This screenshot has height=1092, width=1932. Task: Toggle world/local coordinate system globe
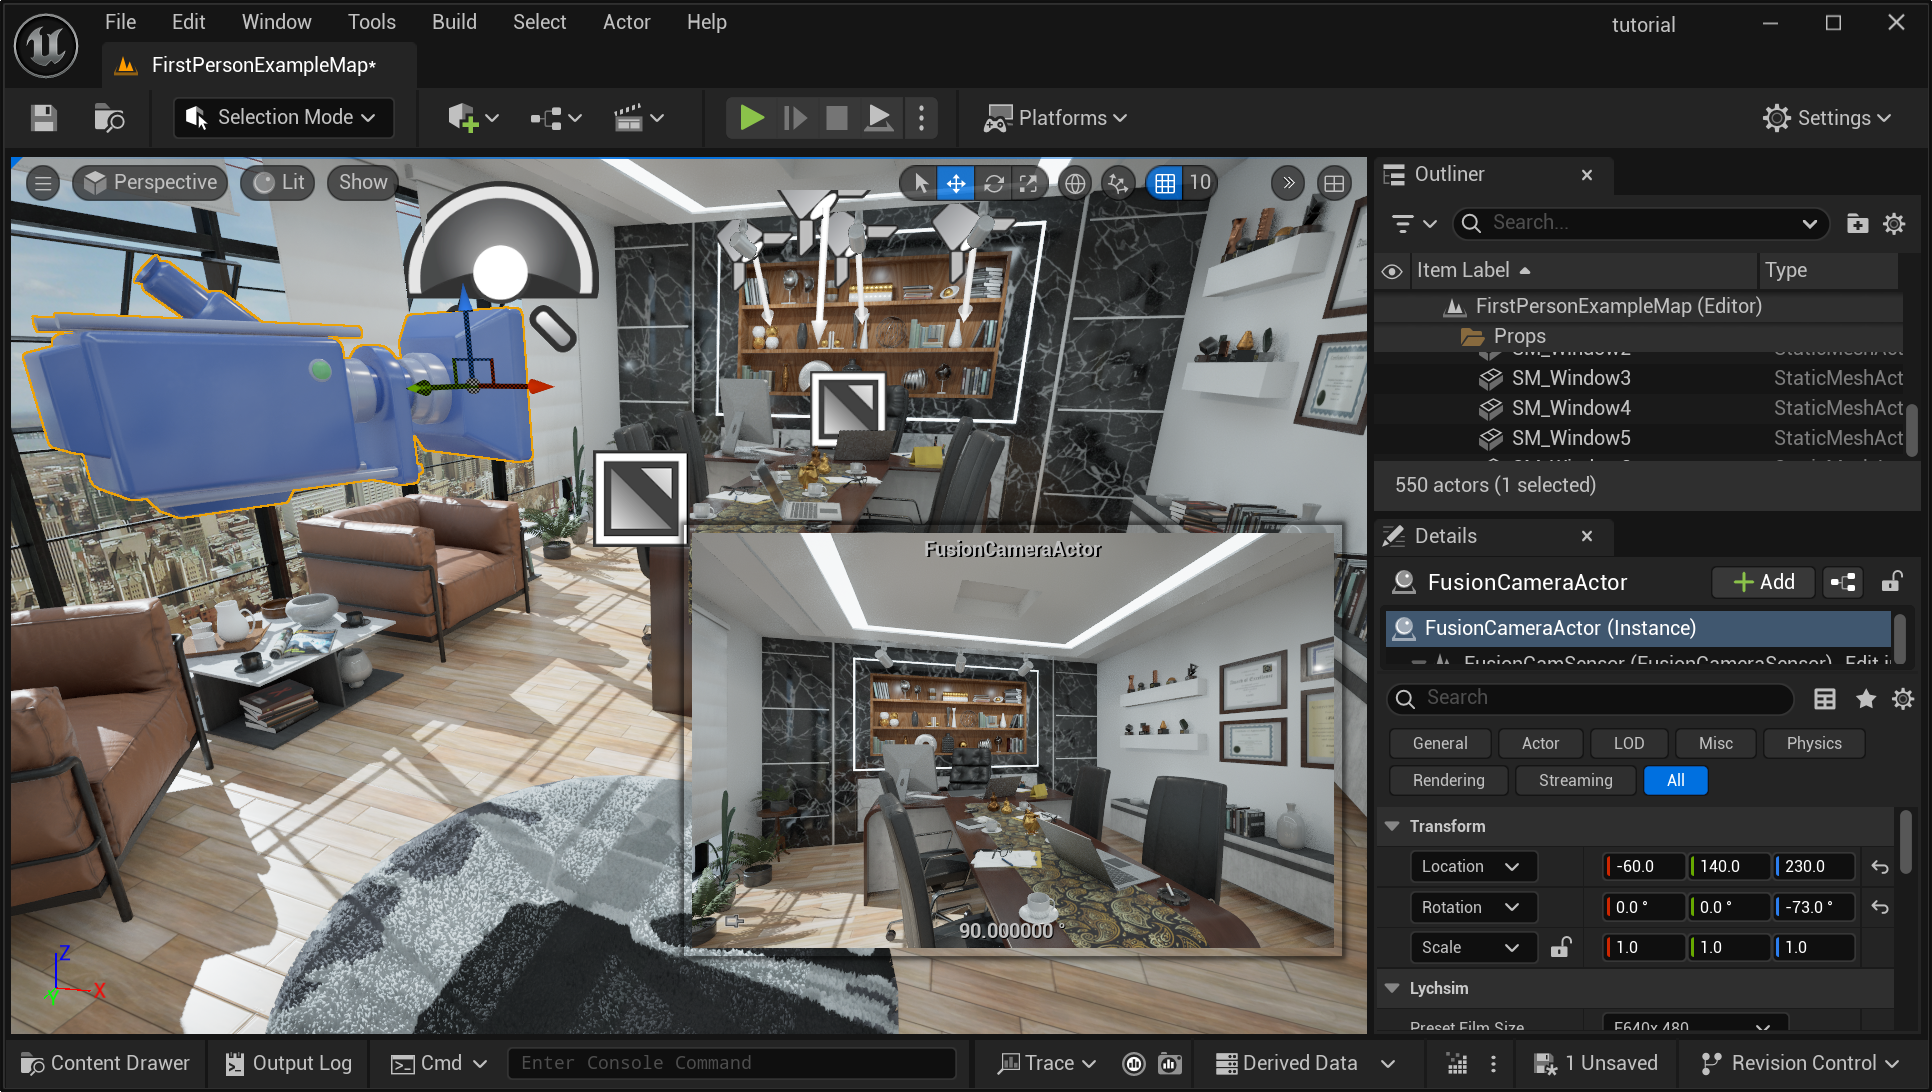[1075, 183]
